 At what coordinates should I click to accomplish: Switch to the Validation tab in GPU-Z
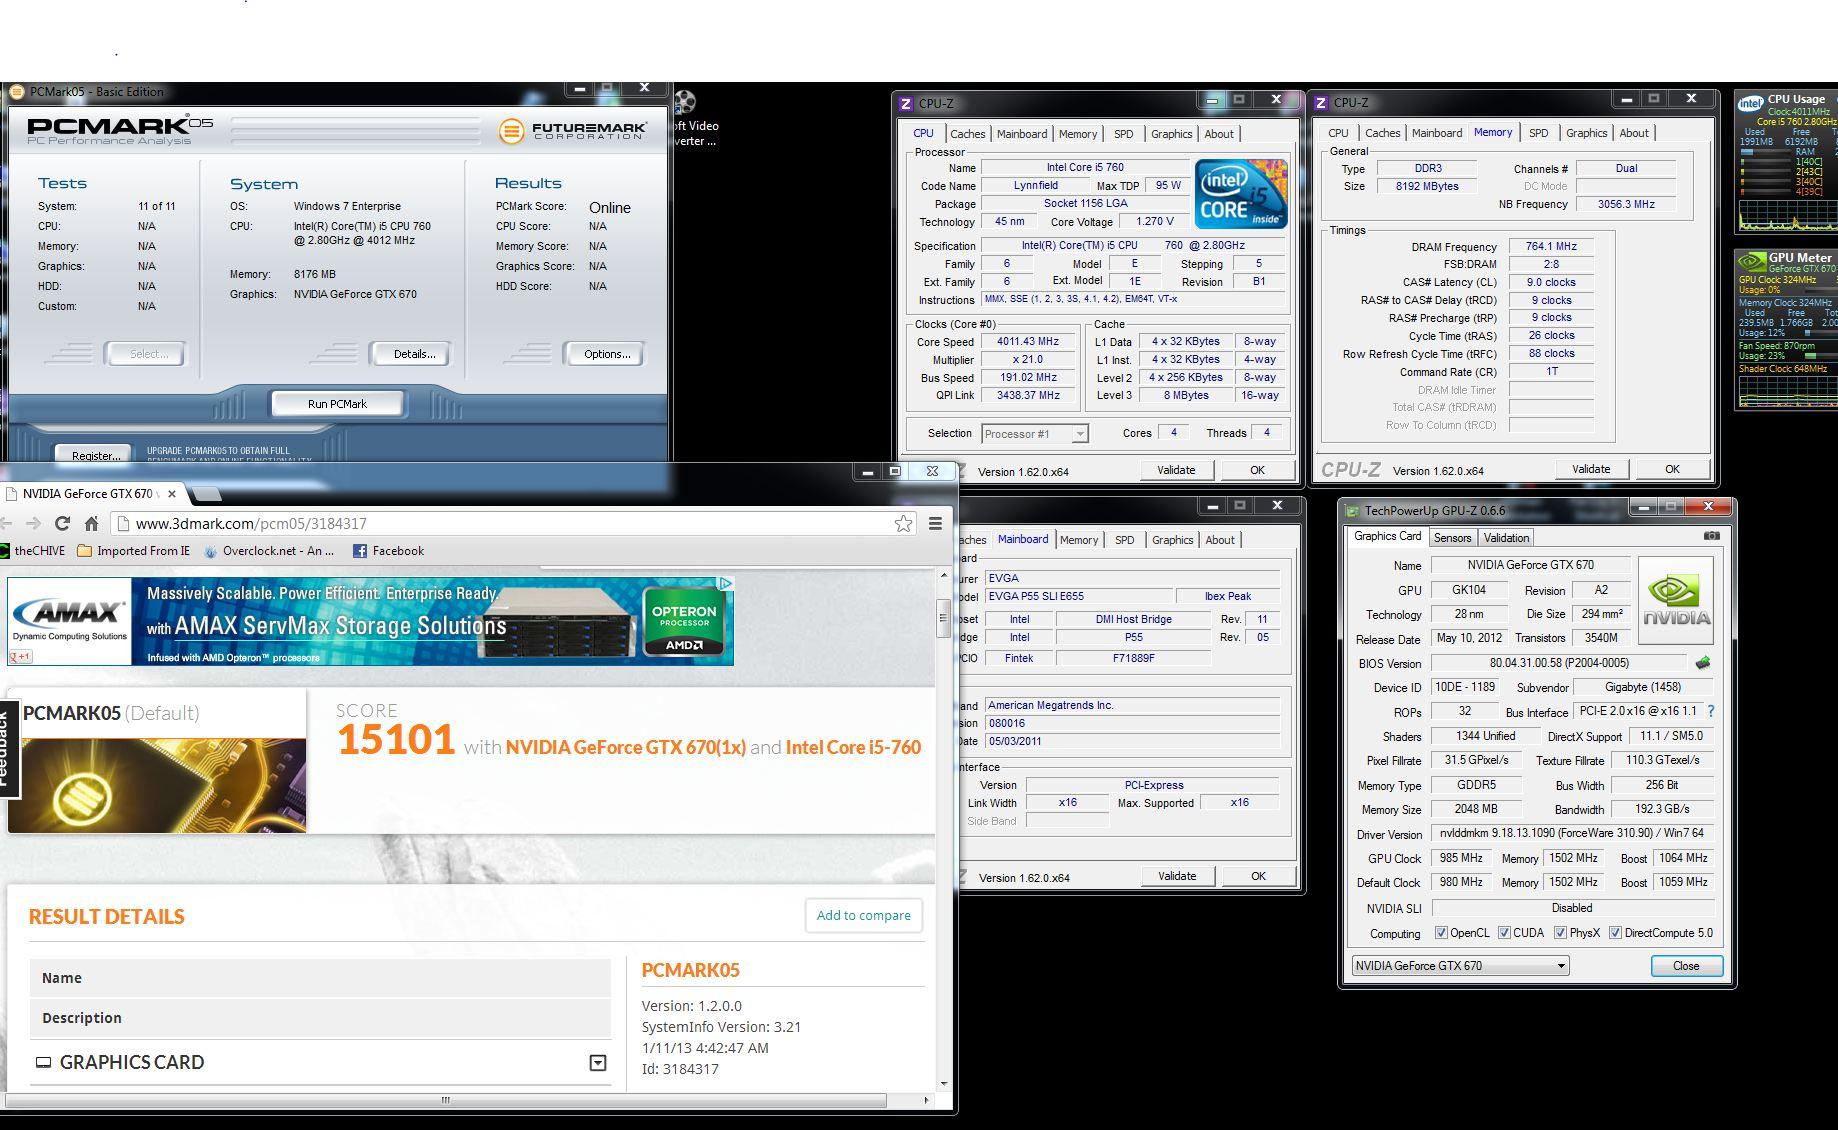pos(1506,538)
